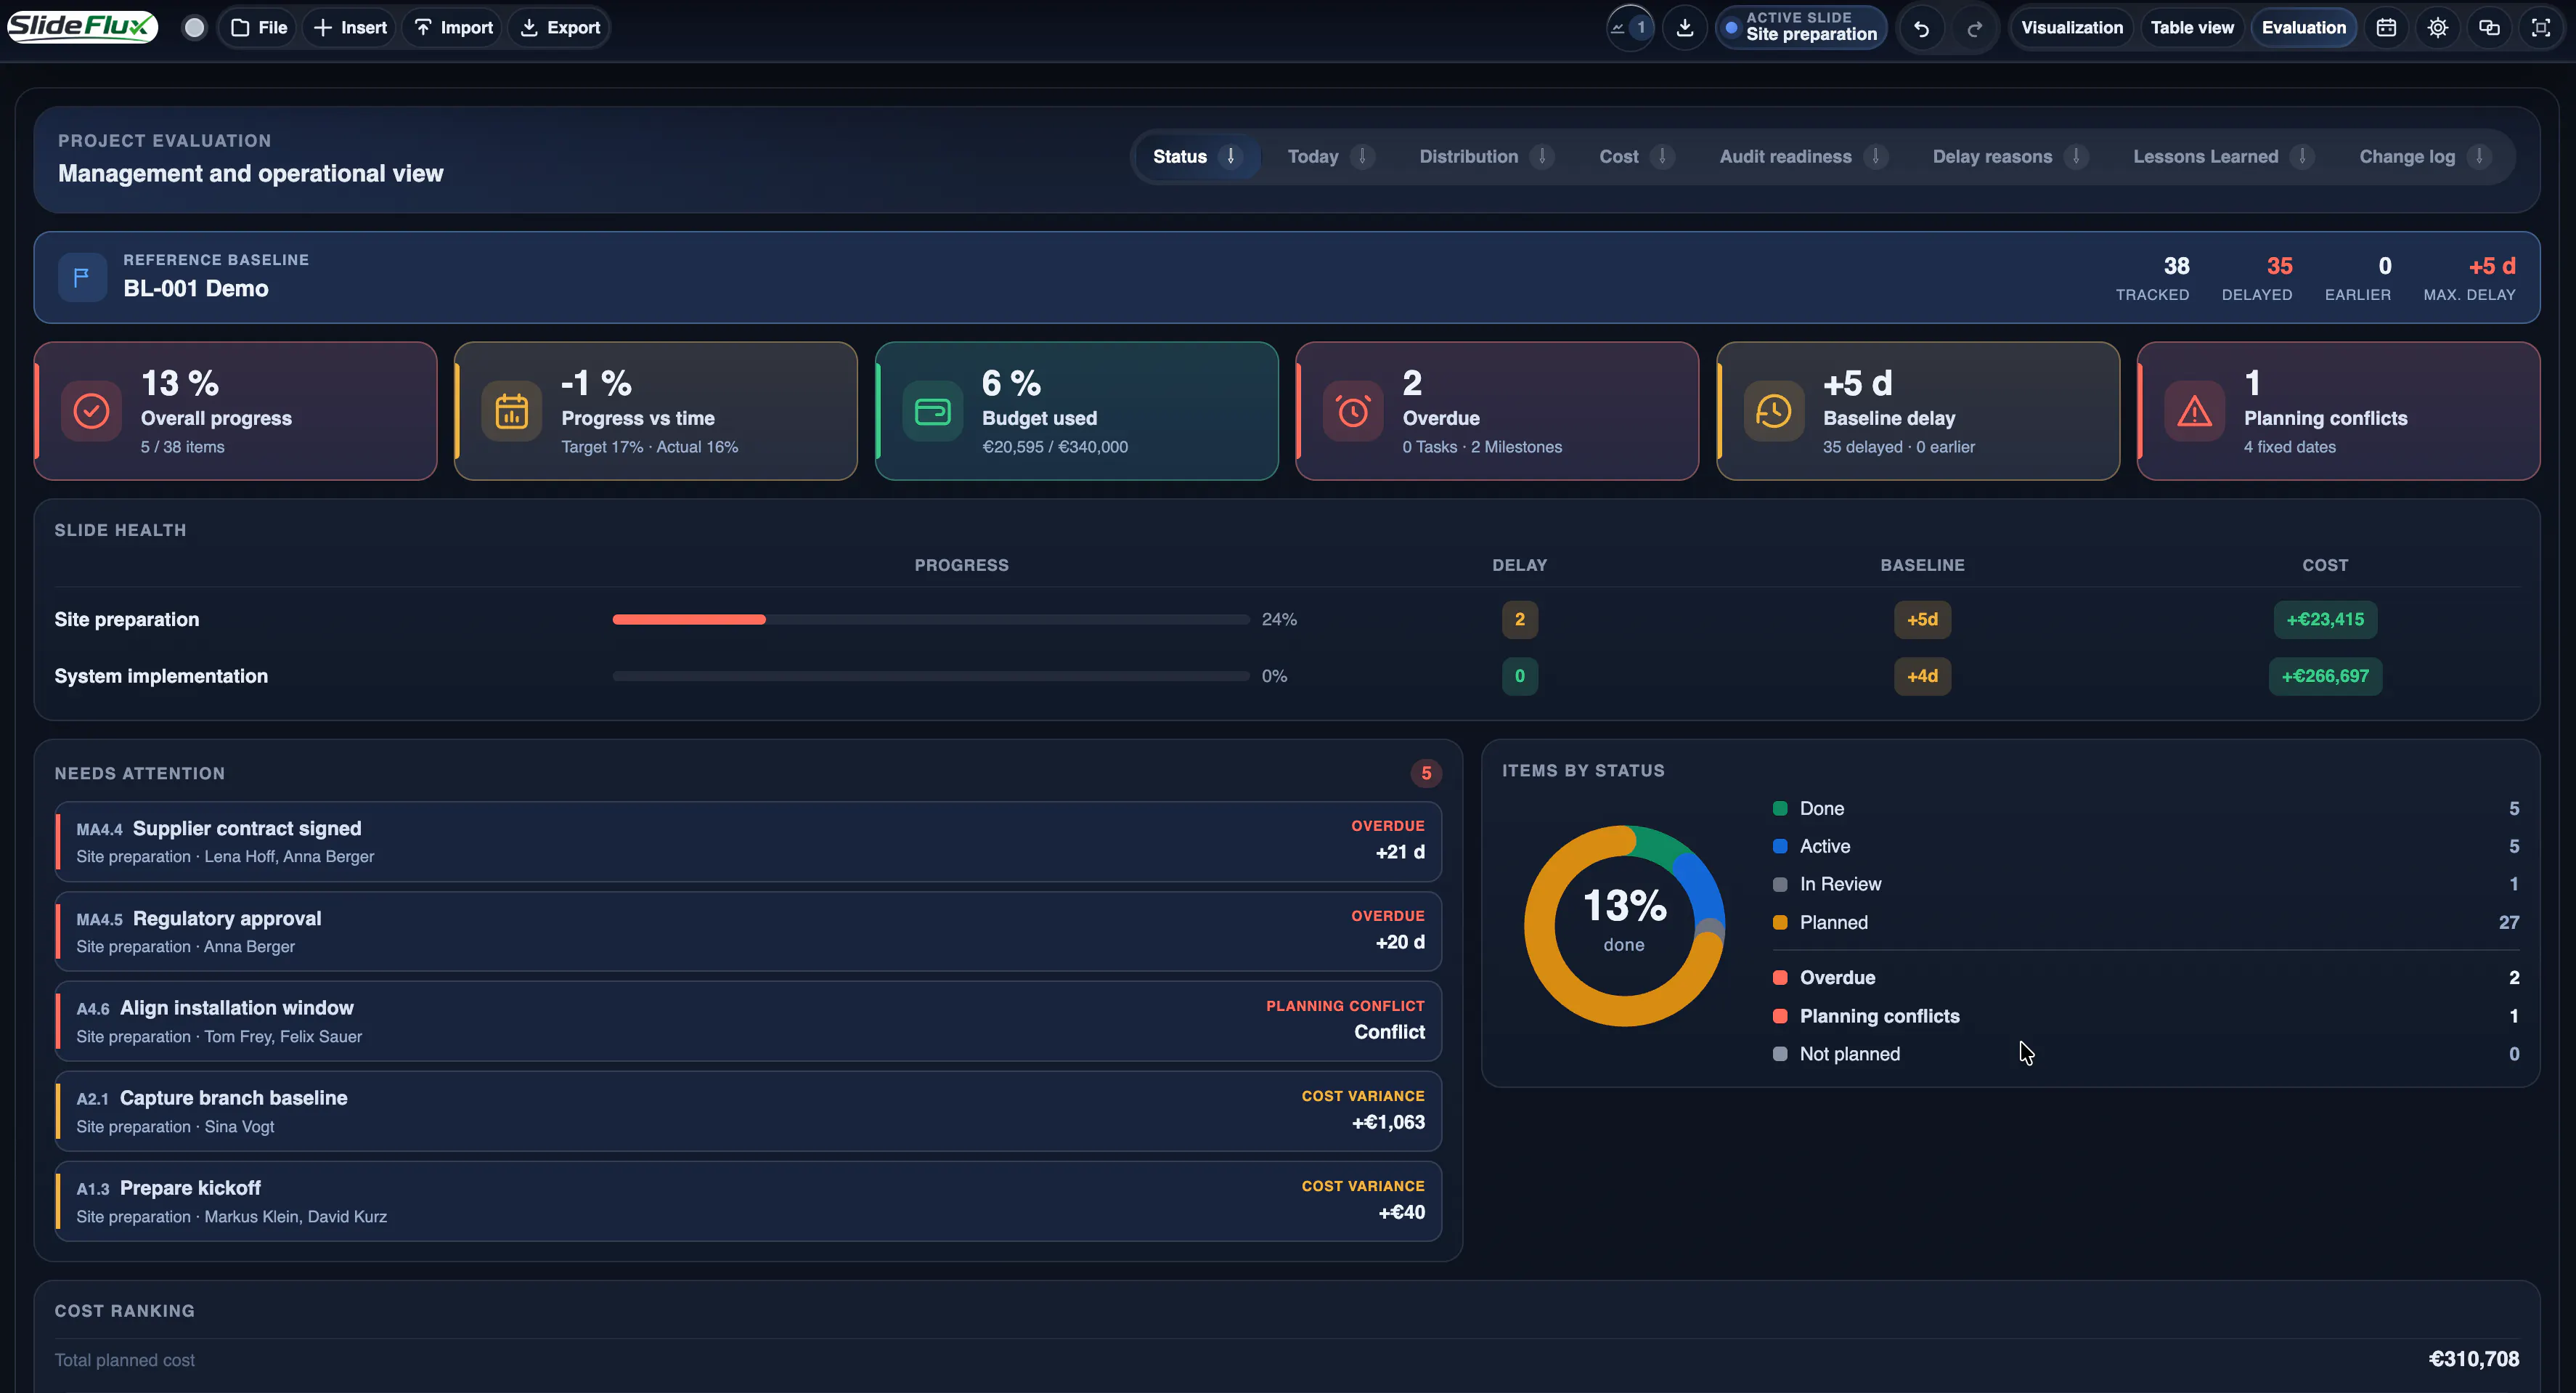Screen dimensions: 2576x1393
Task: Click the SlideFlux logo
Action: pos(82,27)
